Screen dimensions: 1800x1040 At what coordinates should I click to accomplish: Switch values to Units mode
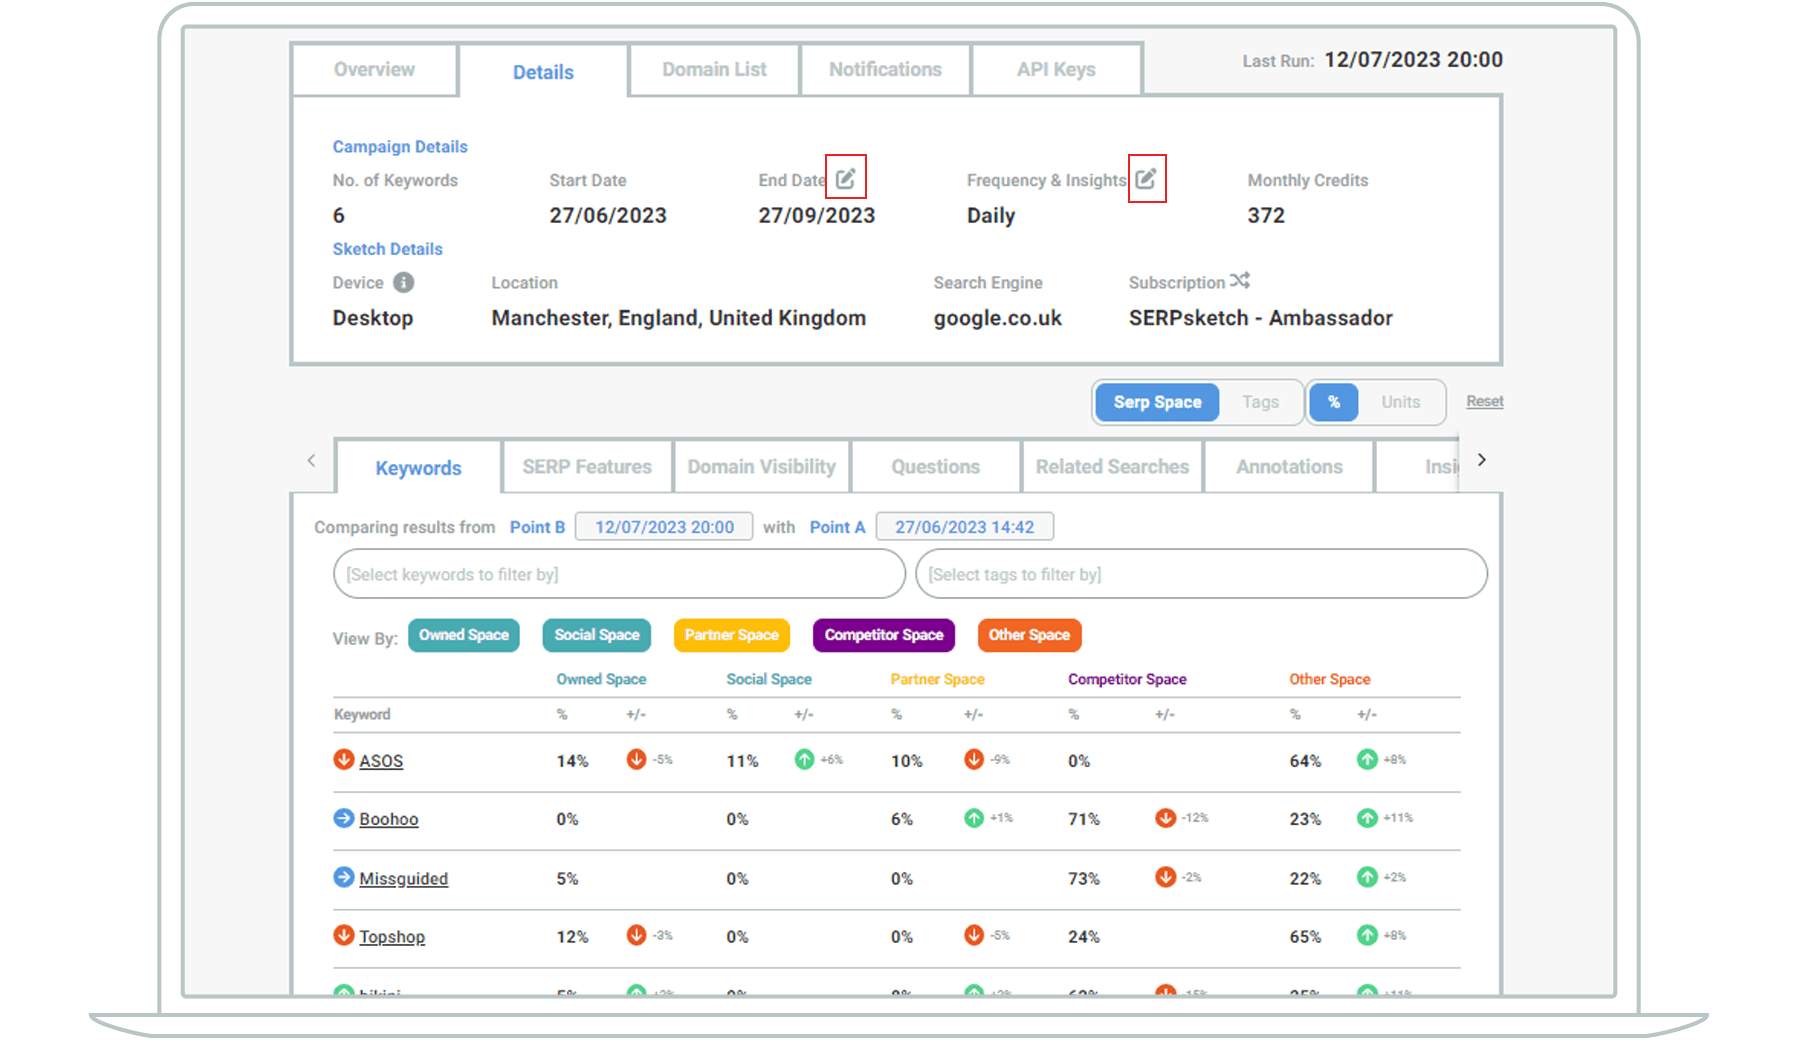[1400, 402]
